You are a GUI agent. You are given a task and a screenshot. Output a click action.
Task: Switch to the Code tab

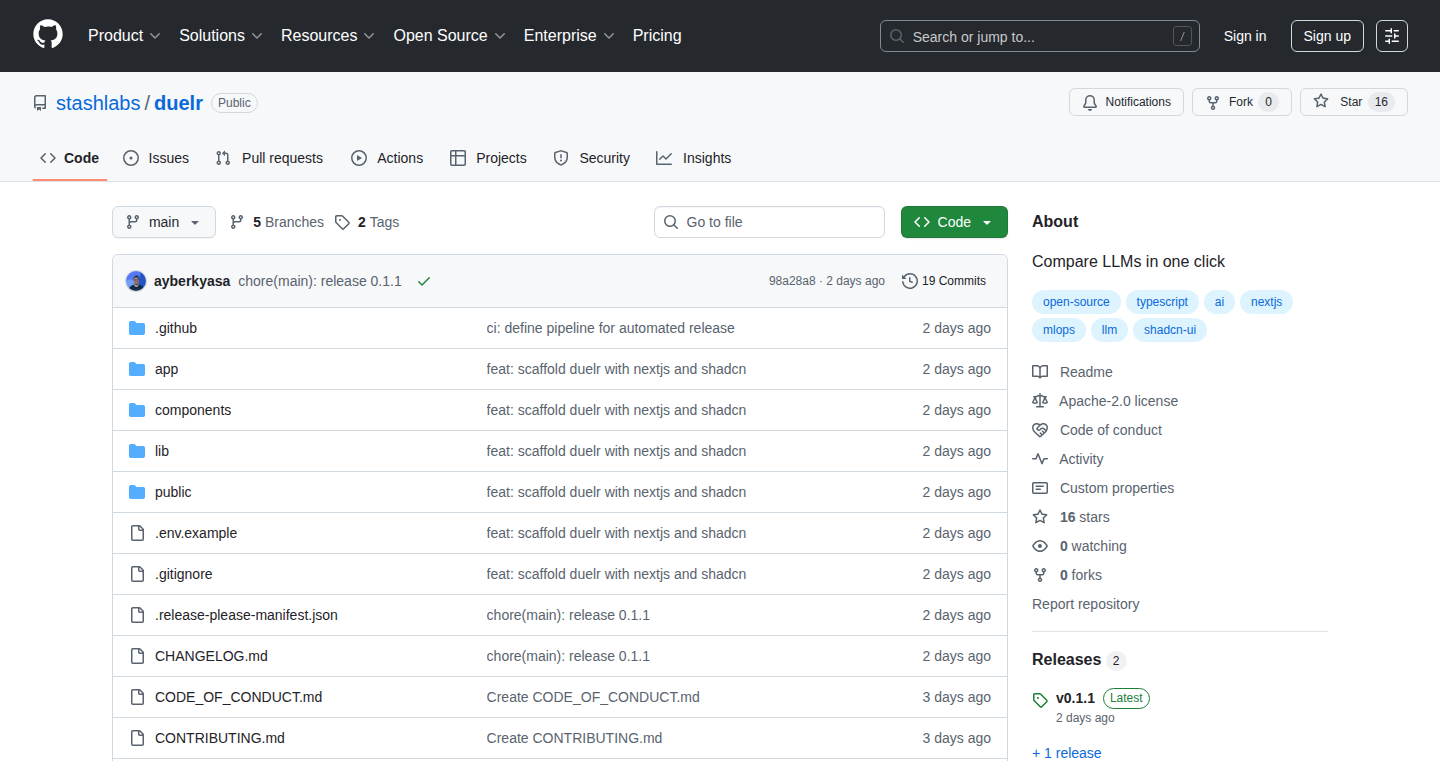tap(70, 158)
